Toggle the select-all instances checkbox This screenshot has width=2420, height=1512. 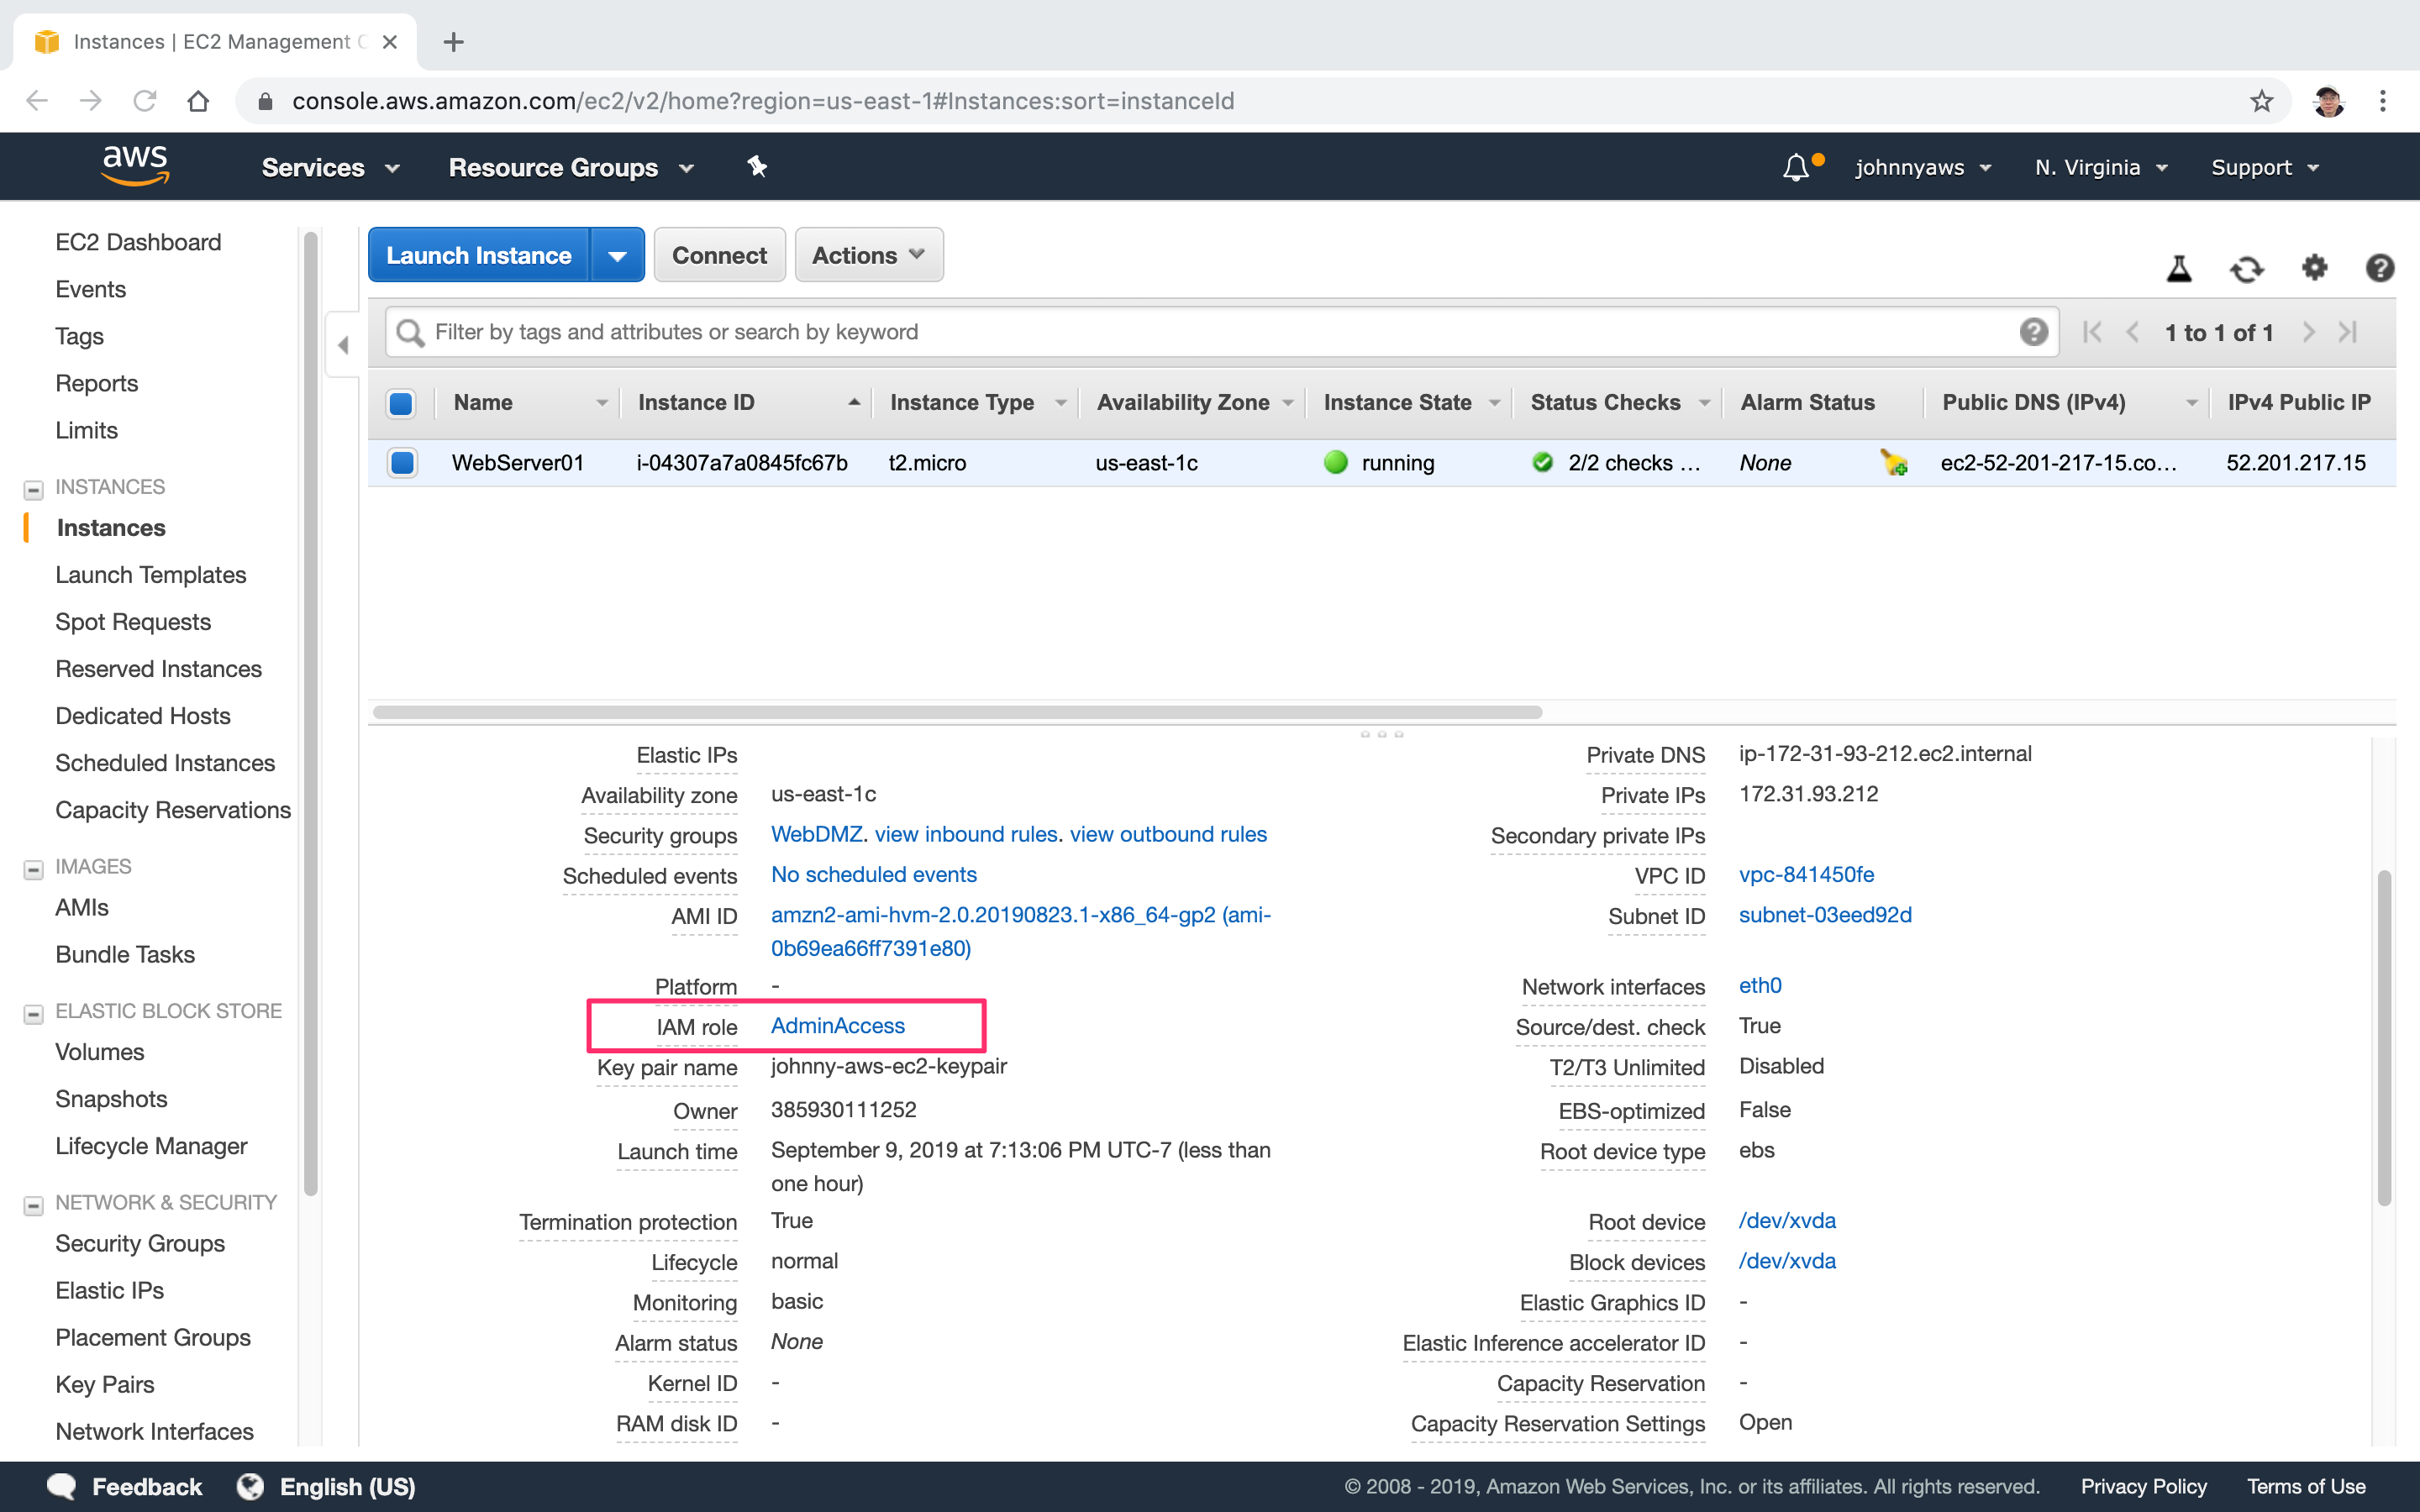pyautogui.click(x=401, y=403)
